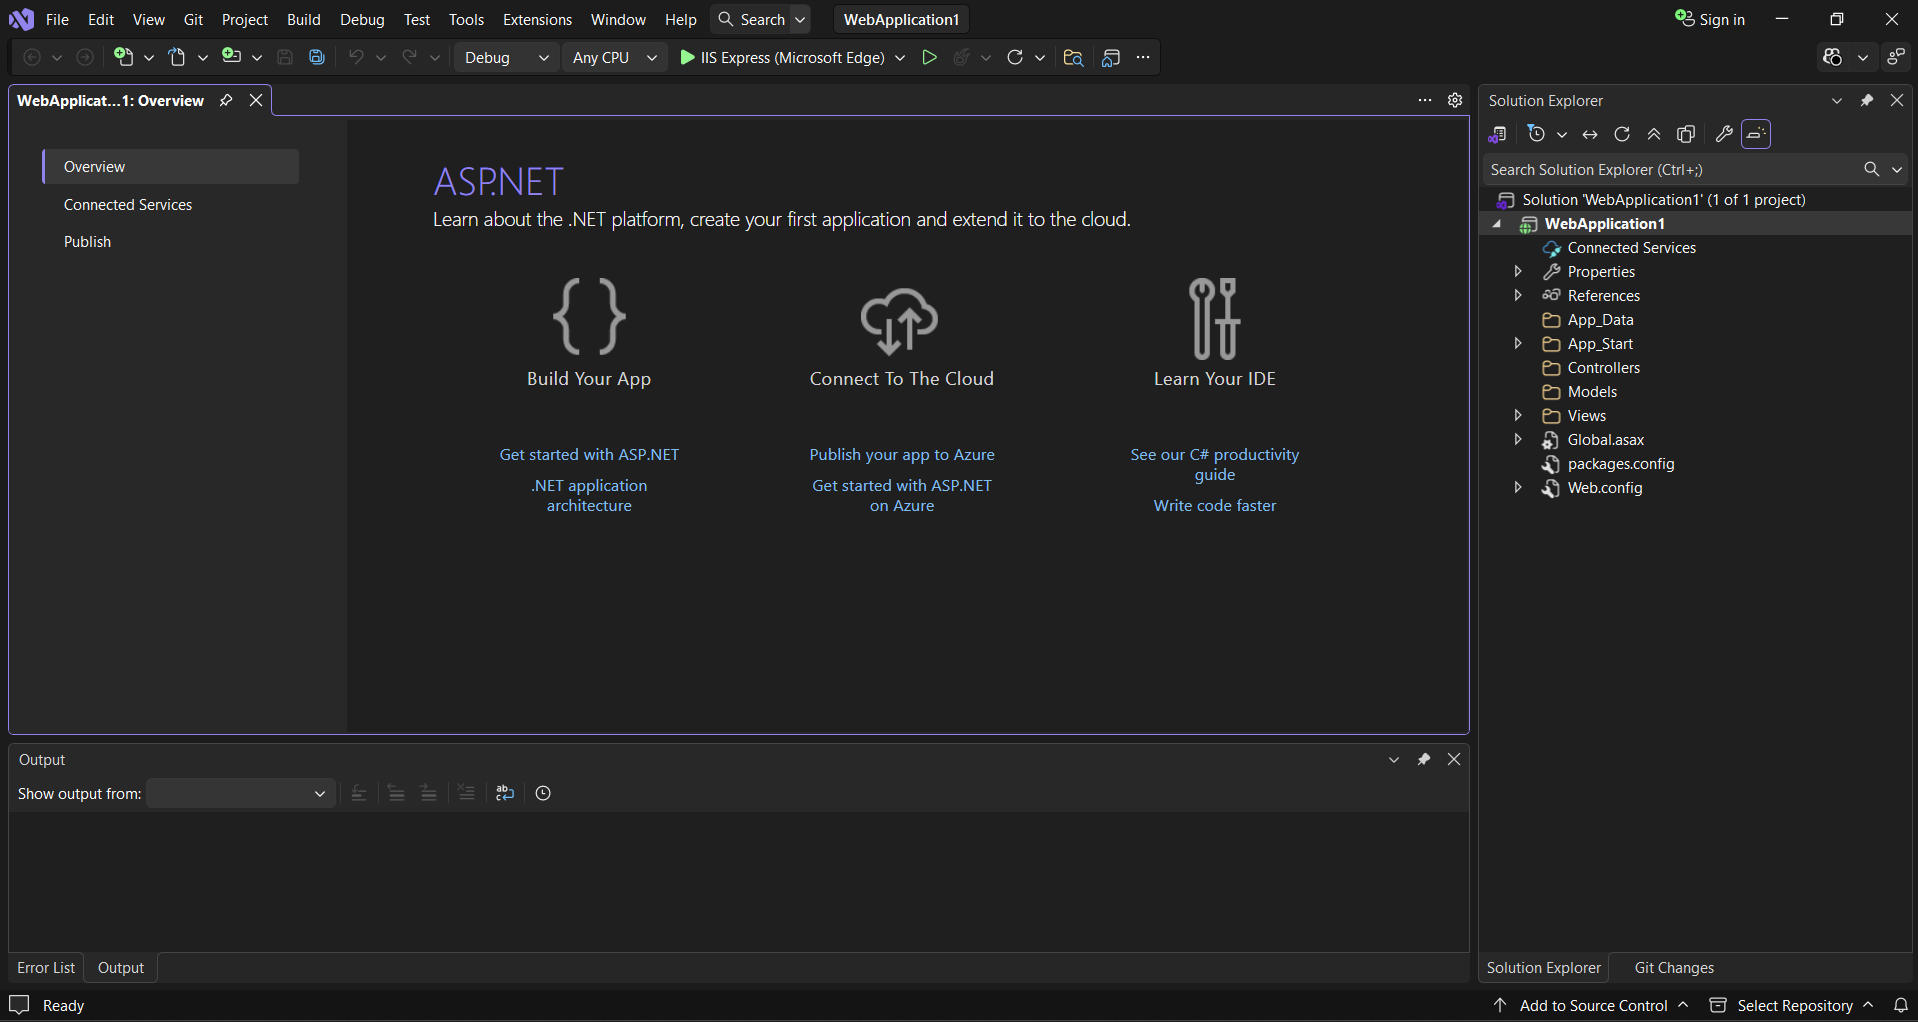Collapse all items in Solution Explorer
The image size is (1918, 1022).
tap(1654, 134)
